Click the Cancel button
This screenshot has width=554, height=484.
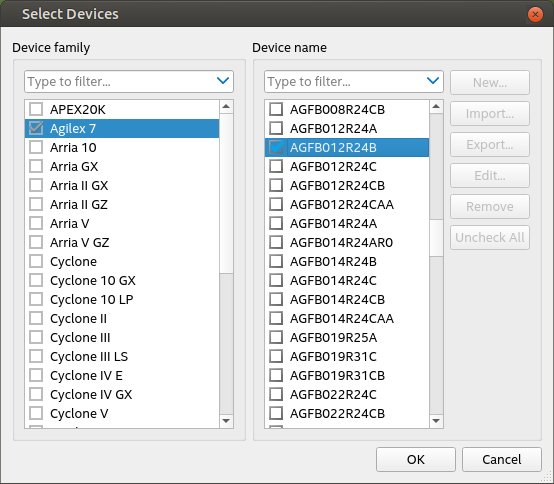pyautogui.click(x=502, y=460)
